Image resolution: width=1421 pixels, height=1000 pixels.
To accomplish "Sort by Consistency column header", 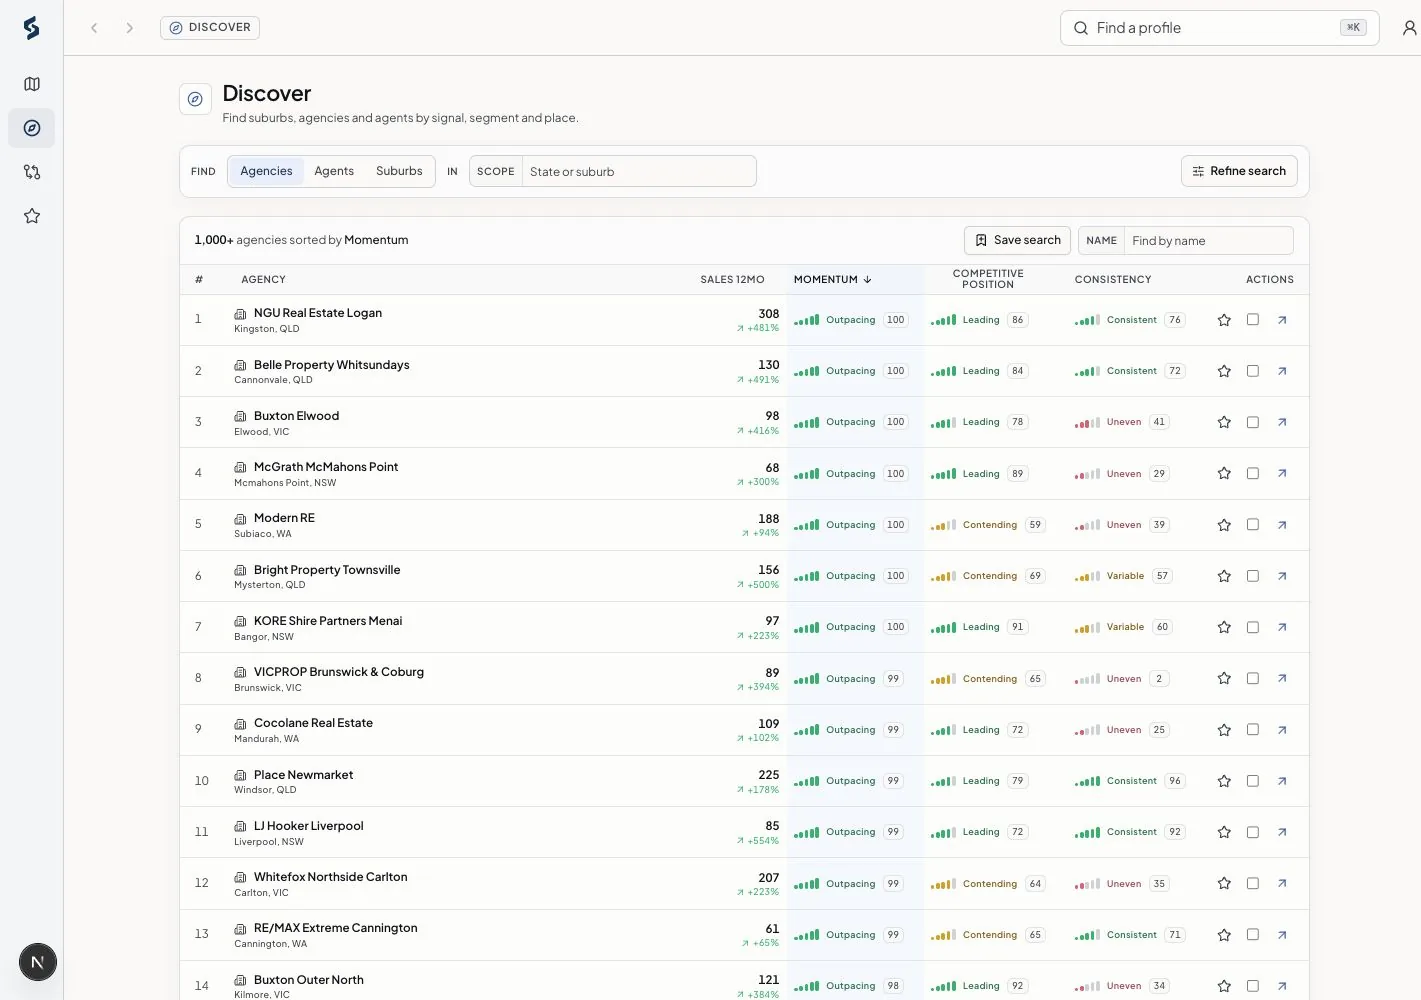I will click(1113, 280).
